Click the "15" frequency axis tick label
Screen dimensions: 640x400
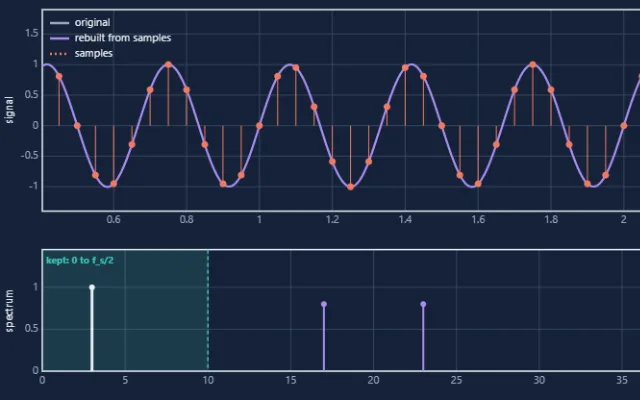click(291, 380)
